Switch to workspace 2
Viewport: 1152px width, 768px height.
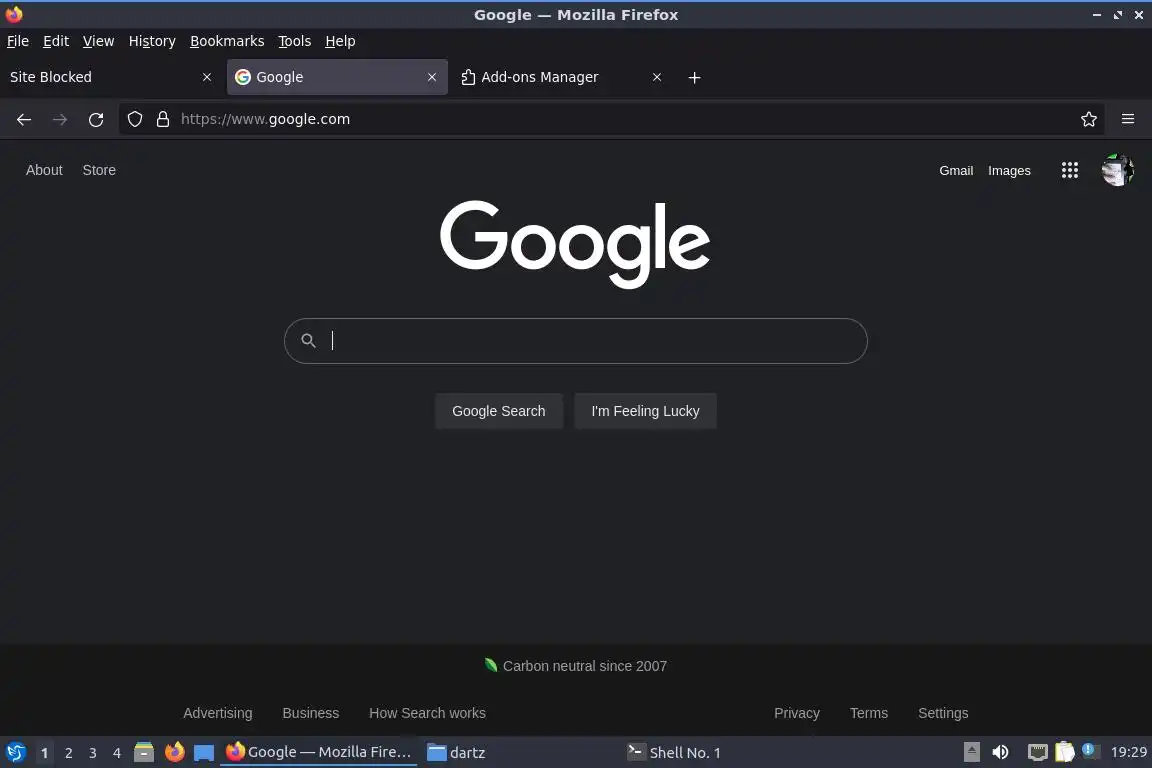(68, 753)
